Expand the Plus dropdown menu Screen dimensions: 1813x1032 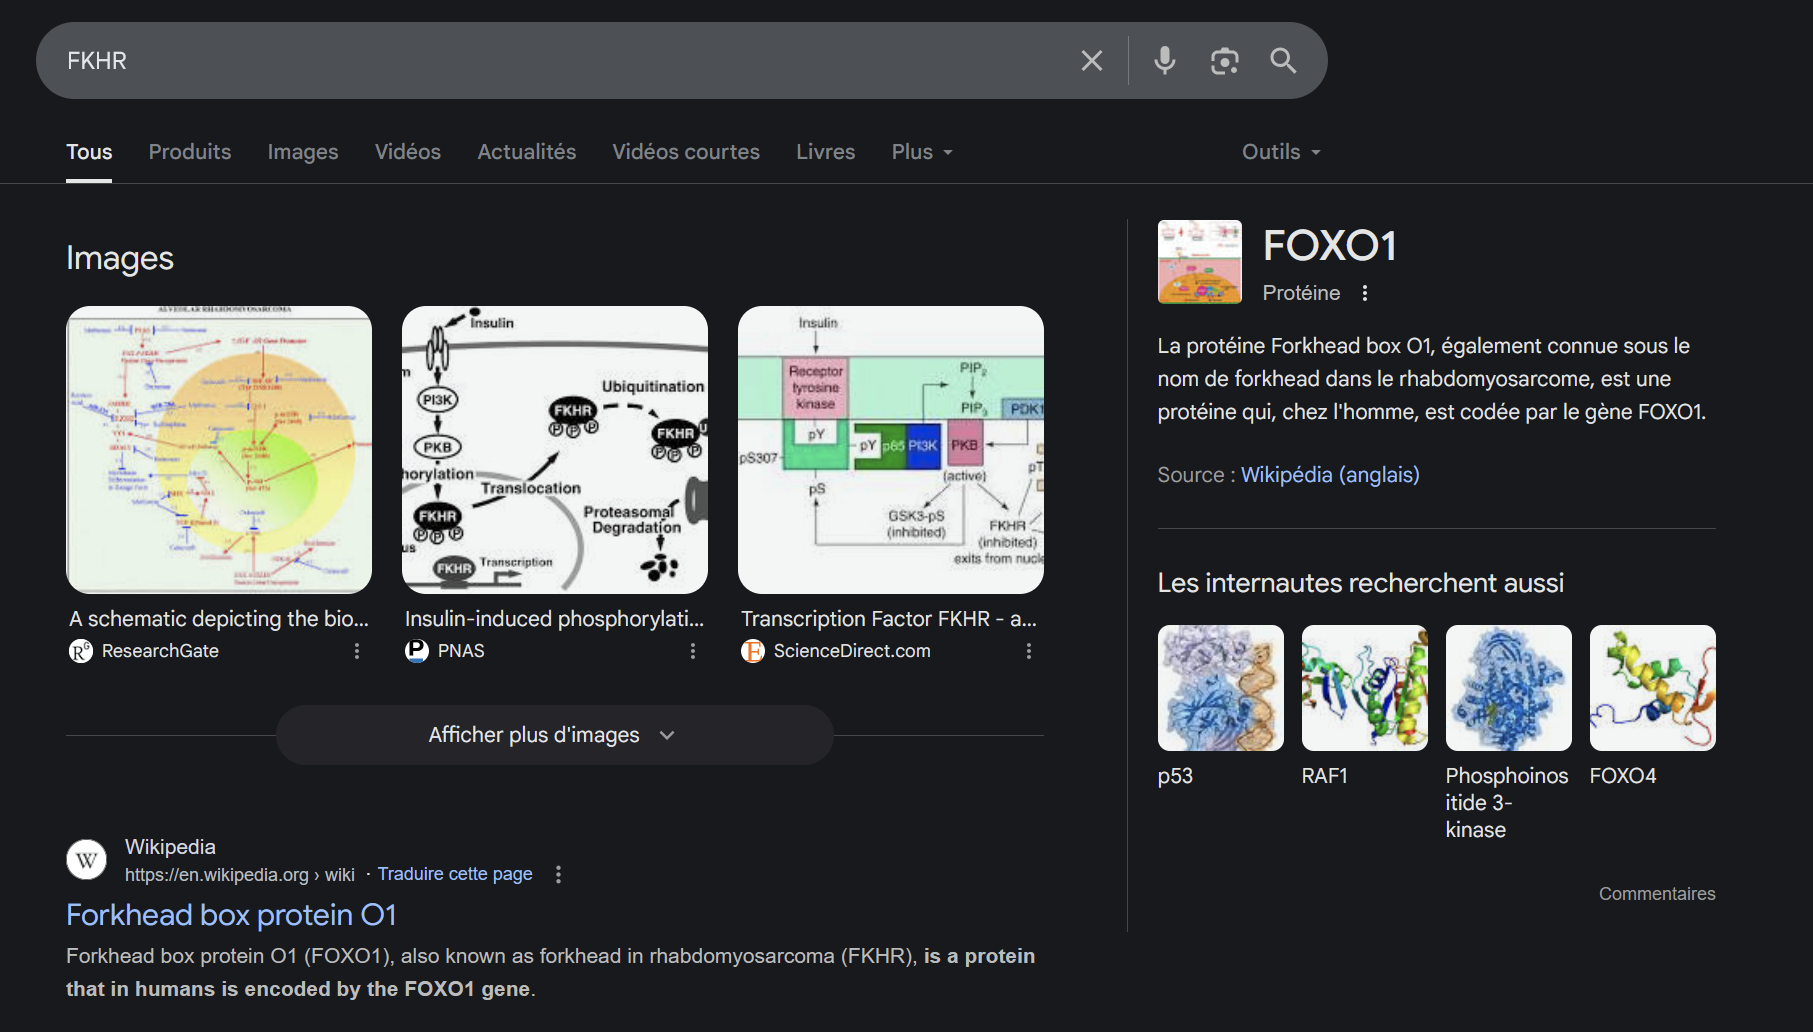[922, 152]
